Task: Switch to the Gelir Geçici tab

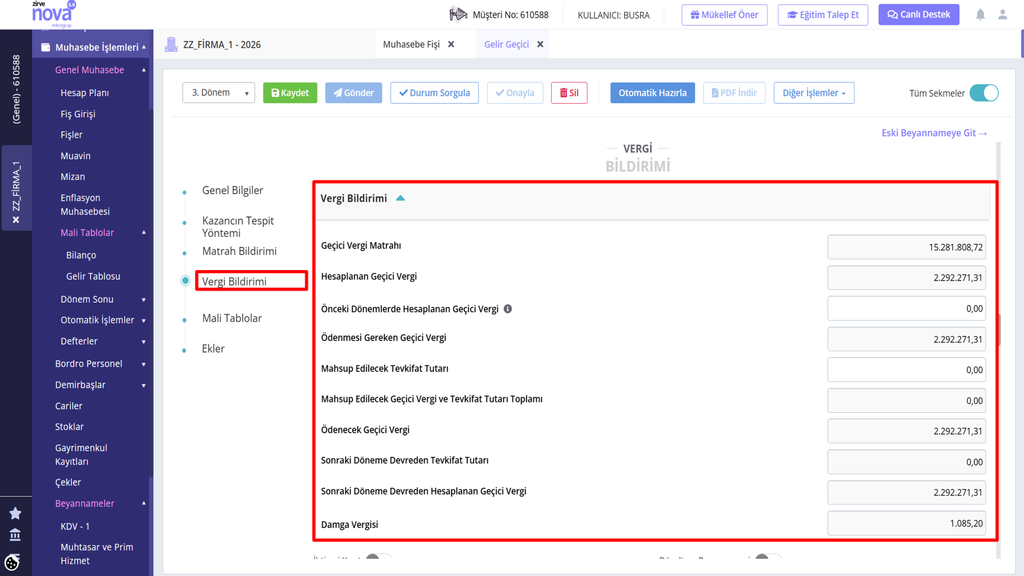Action: tap(506, 44)
